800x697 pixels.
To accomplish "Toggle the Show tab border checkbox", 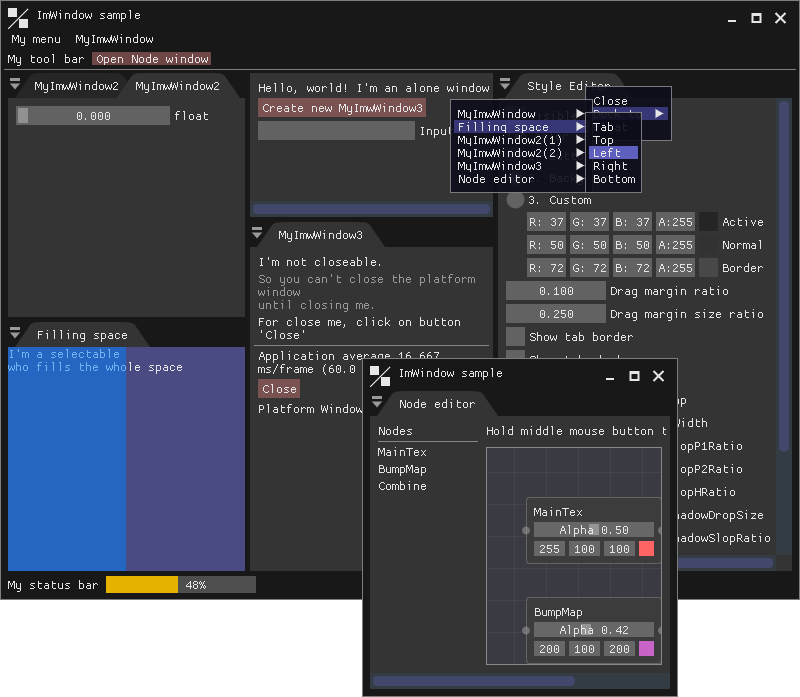I will click(x=515, y=337).
